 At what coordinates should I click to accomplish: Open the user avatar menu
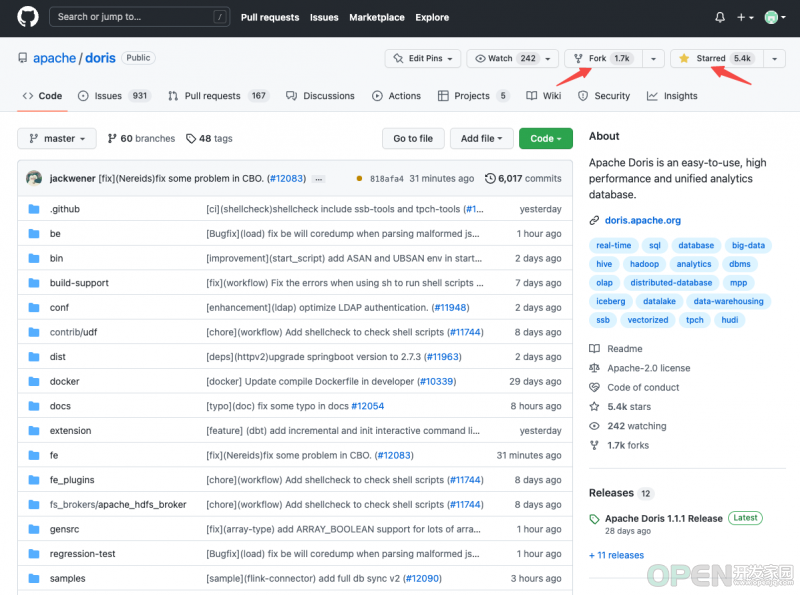tap(774, 17)
